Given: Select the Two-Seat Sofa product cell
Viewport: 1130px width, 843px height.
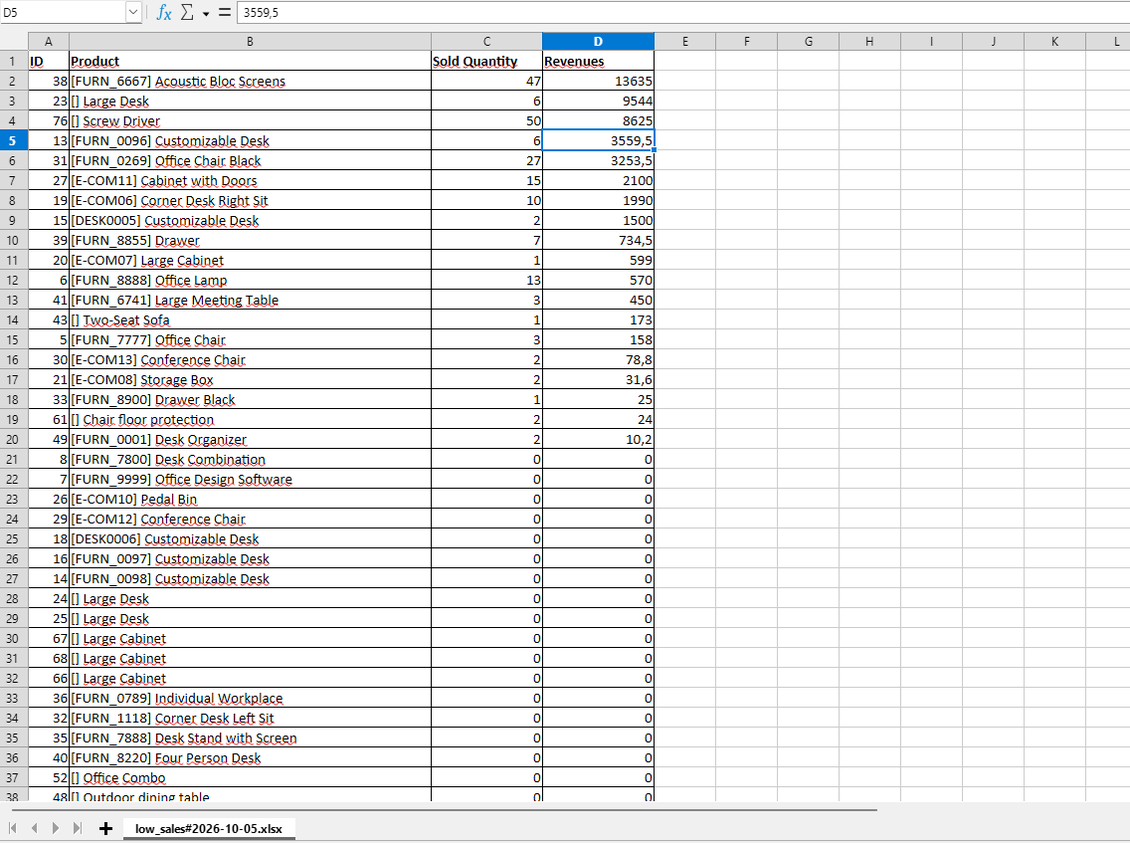Looking at the screenshot, I should tap(250, 320).
